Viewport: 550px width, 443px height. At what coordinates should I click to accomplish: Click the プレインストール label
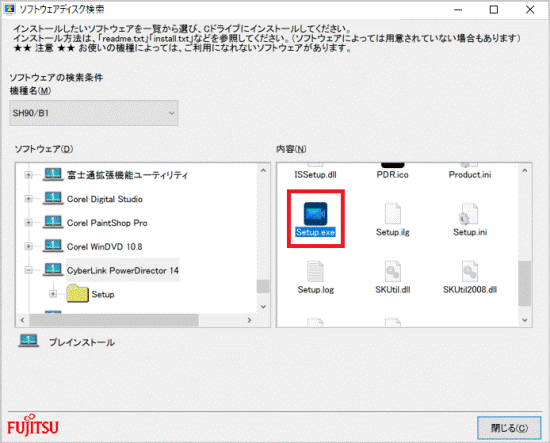tap(82, 342)
